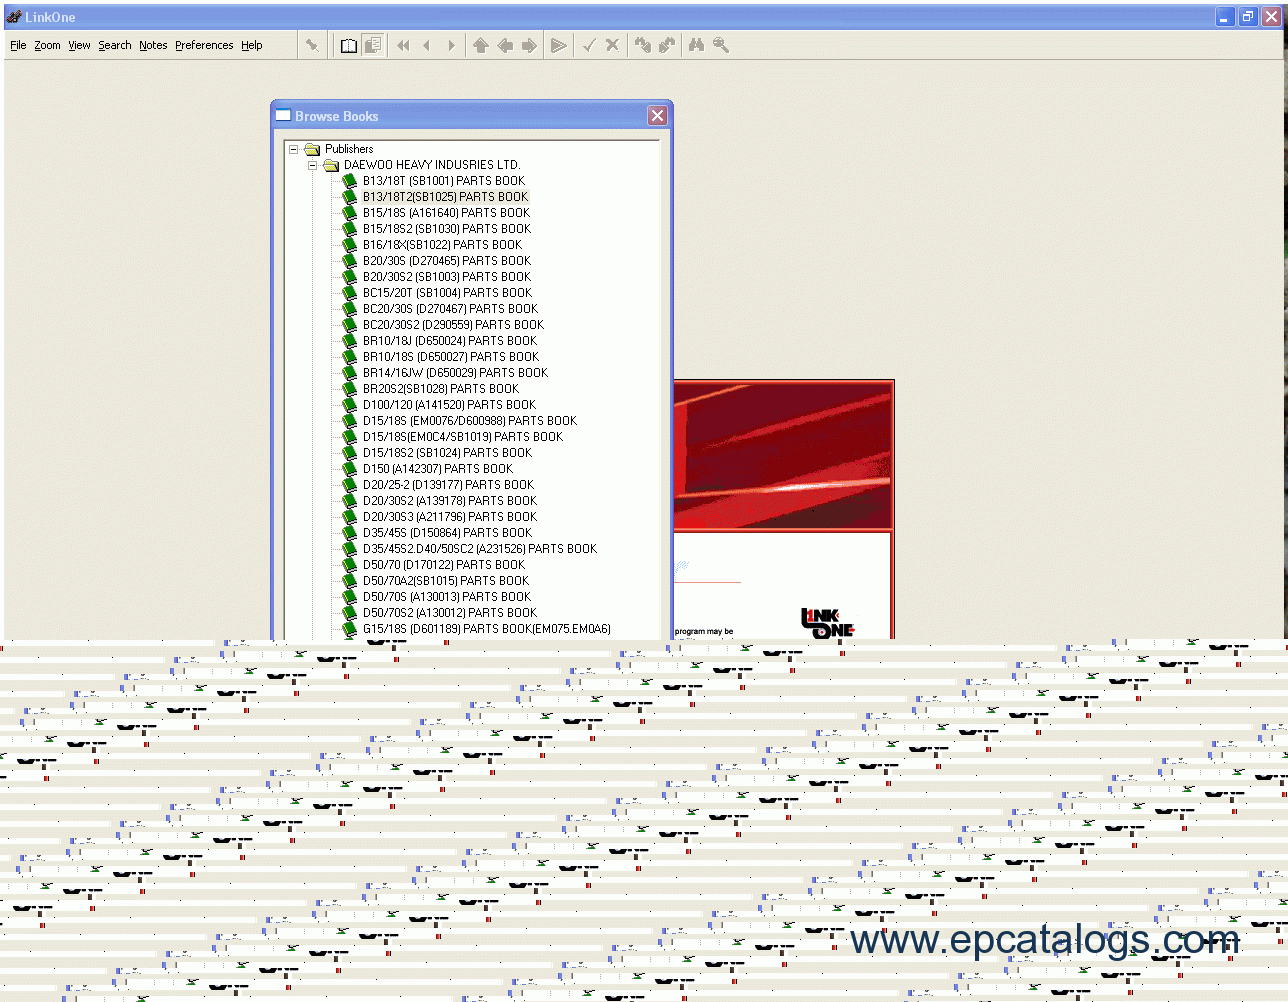
Task: Collapse the Publishers tree node
Action: point(294,149)
